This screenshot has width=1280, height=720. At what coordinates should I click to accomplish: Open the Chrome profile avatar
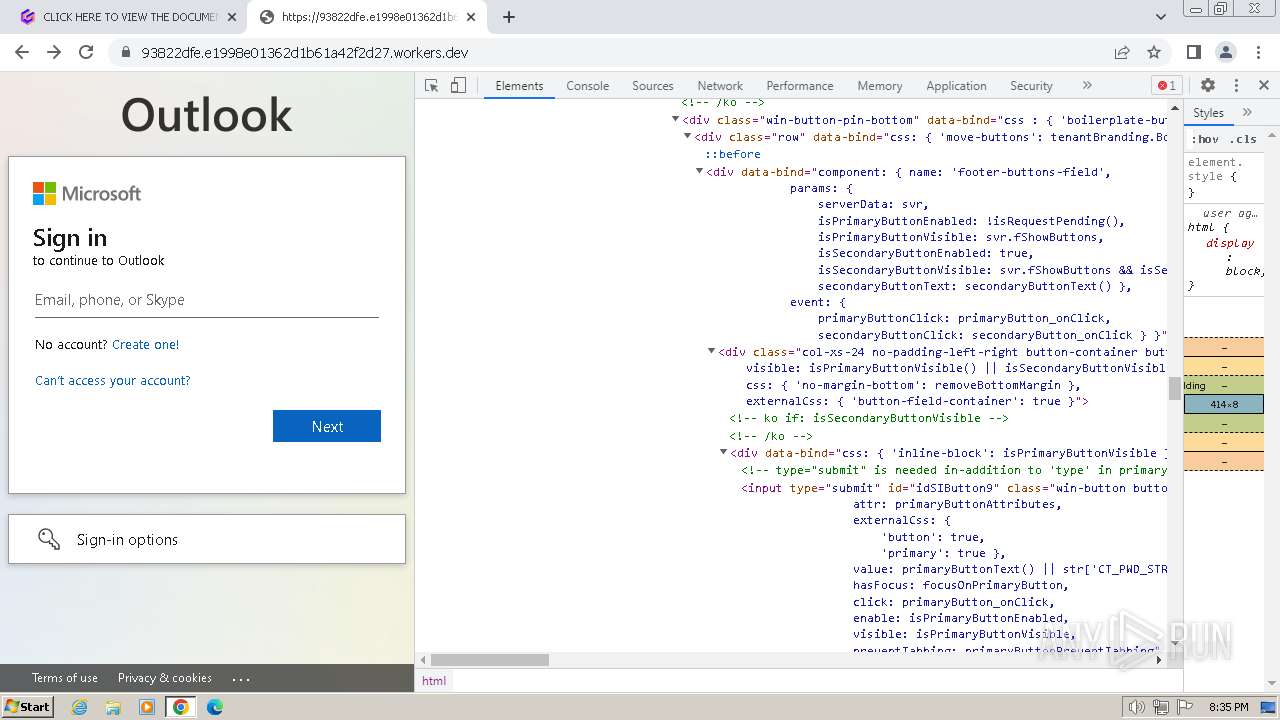[x=1225, y=52]
